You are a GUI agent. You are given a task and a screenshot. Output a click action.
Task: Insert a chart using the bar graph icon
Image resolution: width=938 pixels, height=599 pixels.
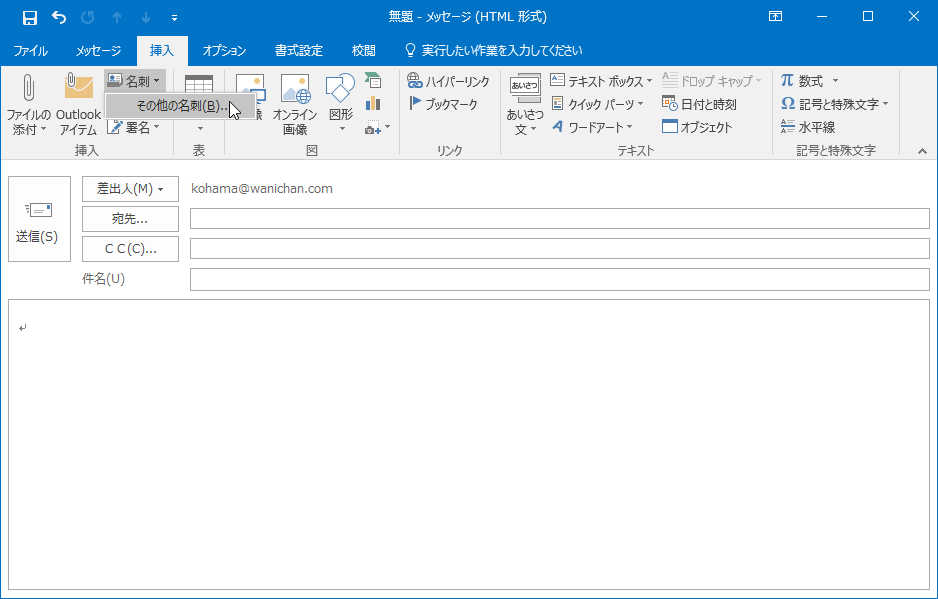point(373,104)
